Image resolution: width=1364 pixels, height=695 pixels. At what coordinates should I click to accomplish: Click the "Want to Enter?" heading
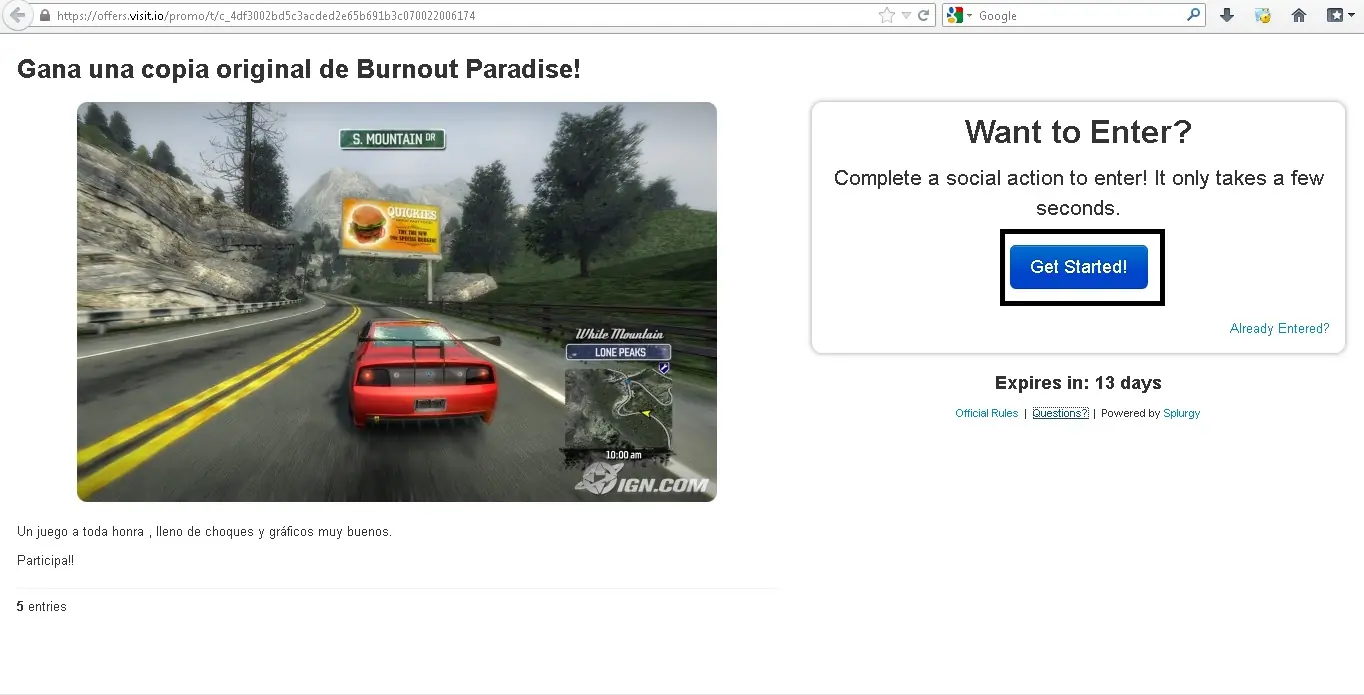(1078, 132)
